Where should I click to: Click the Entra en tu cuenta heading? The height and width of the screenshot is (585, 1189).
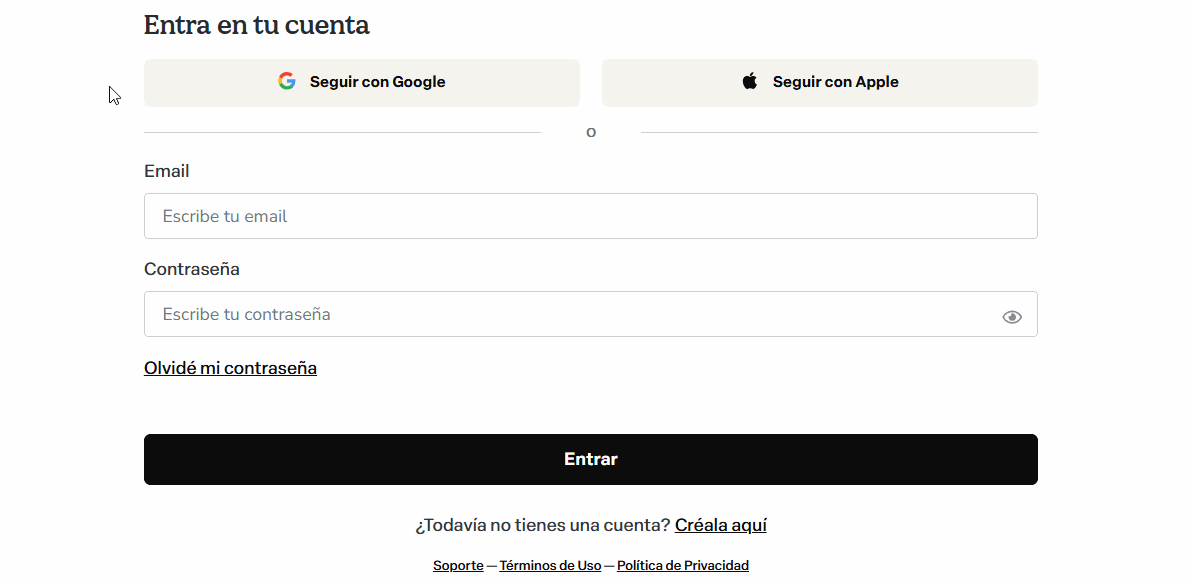point(256,24)
